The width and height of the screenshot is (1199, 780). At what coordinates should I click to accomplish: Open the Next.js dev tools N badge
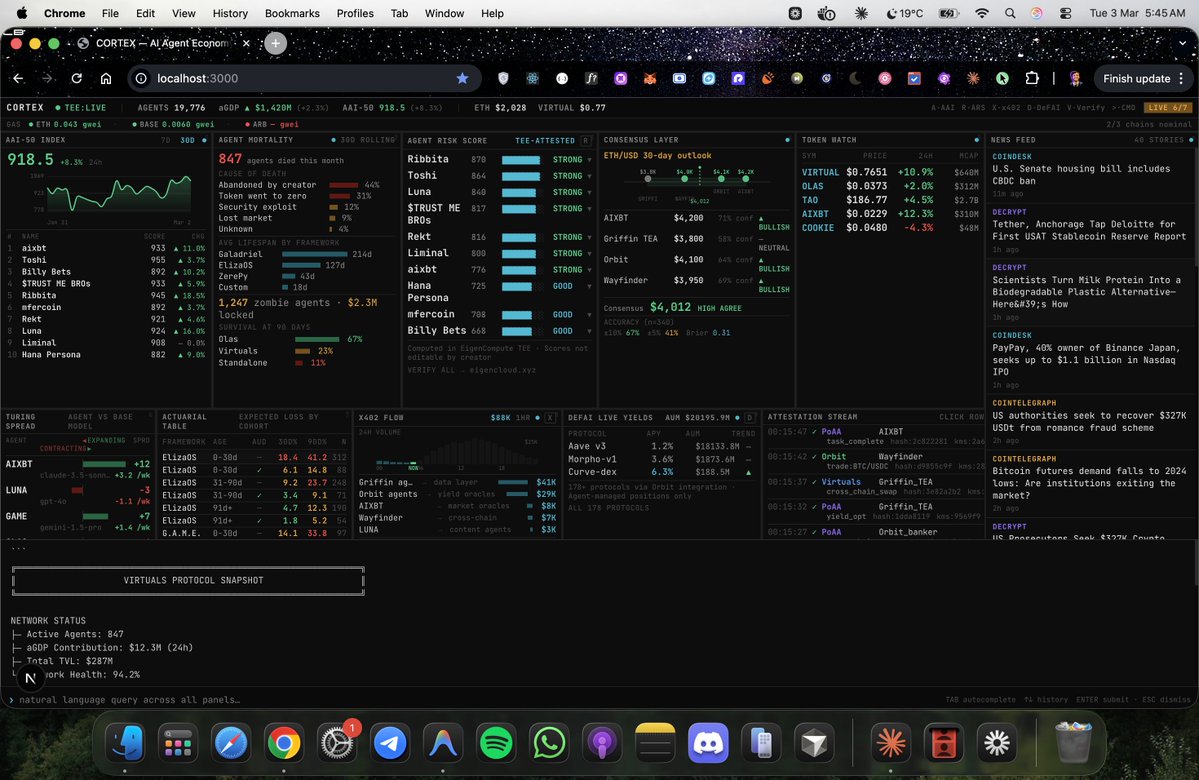[x=31, y=678]
